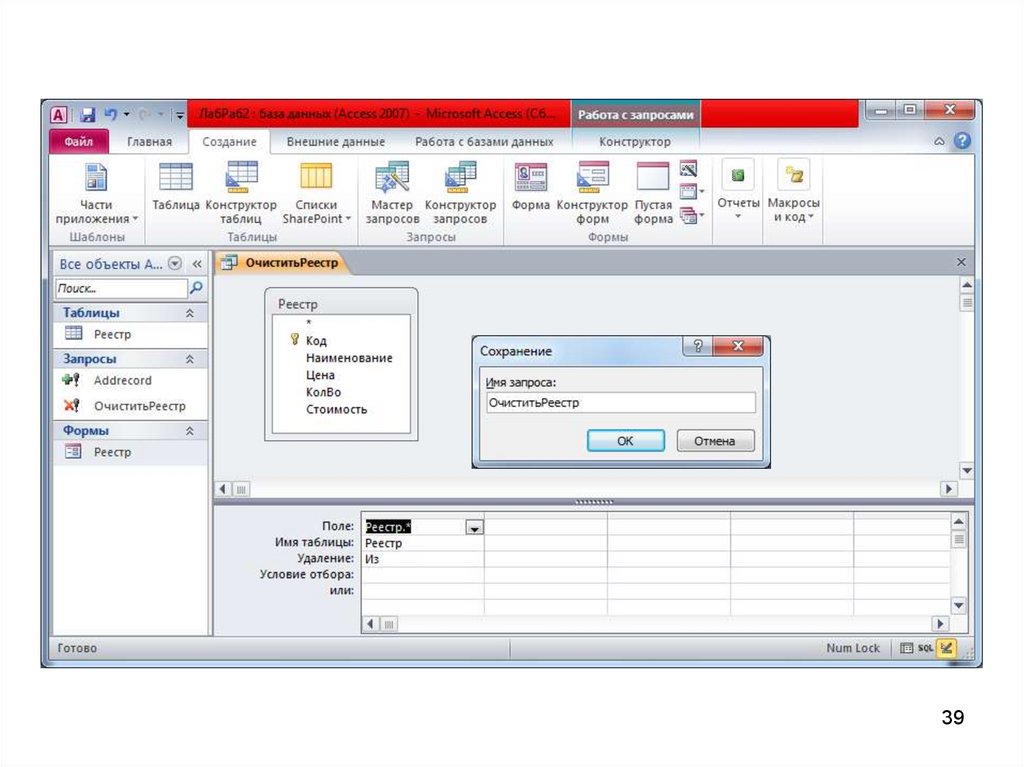The height and width of the screenshot is (767, 1024).
Task: Switch to the Внешние данные tab
Action: click(336, 142)
